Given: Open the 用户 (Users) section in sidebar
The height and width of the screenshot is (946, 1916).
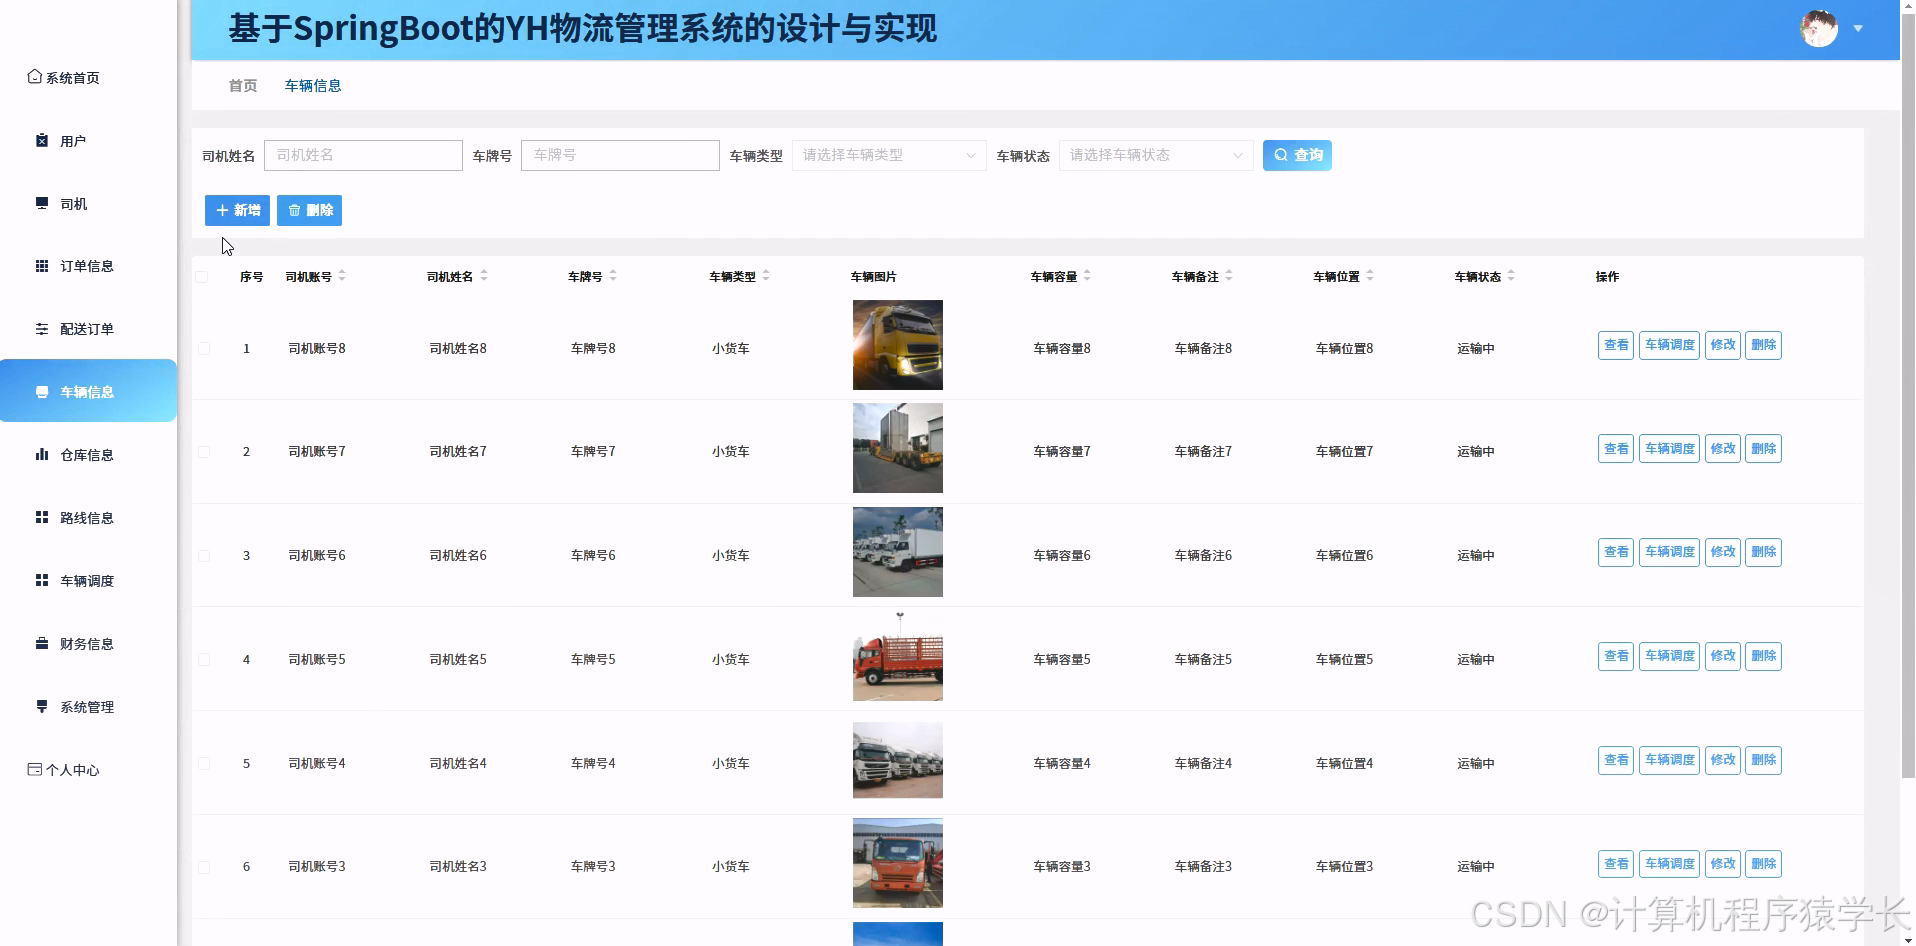Looking at the screenshot, I should click(x=42, y=140).
